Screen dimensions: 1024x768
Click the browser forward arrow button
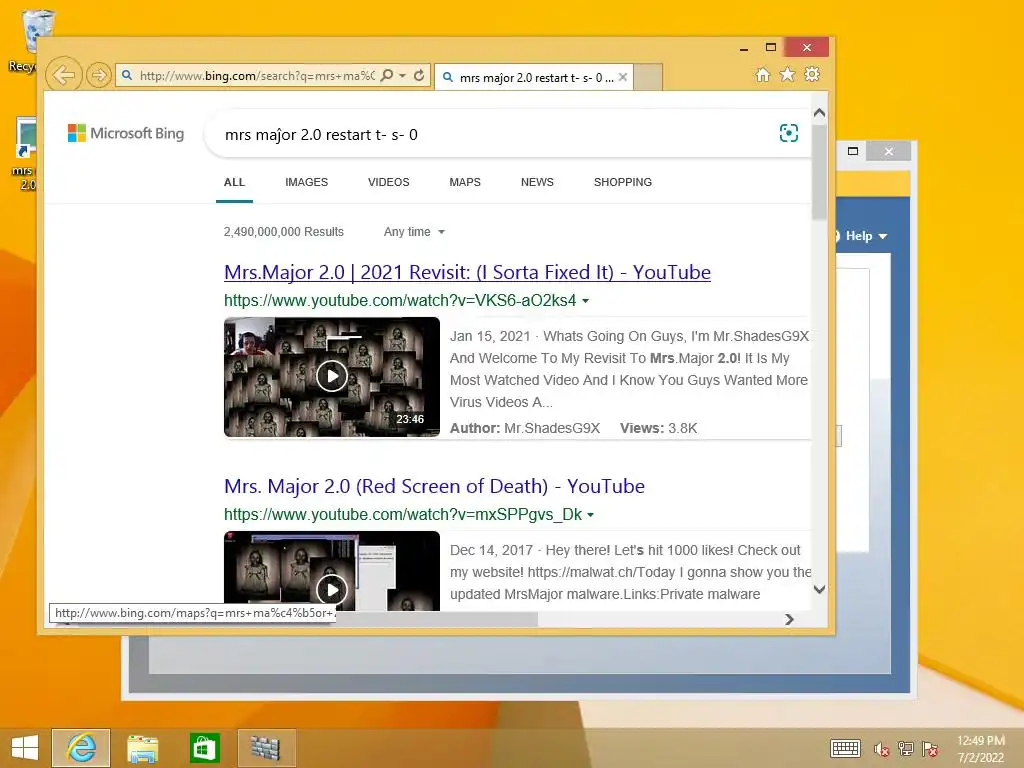[99, 75]
